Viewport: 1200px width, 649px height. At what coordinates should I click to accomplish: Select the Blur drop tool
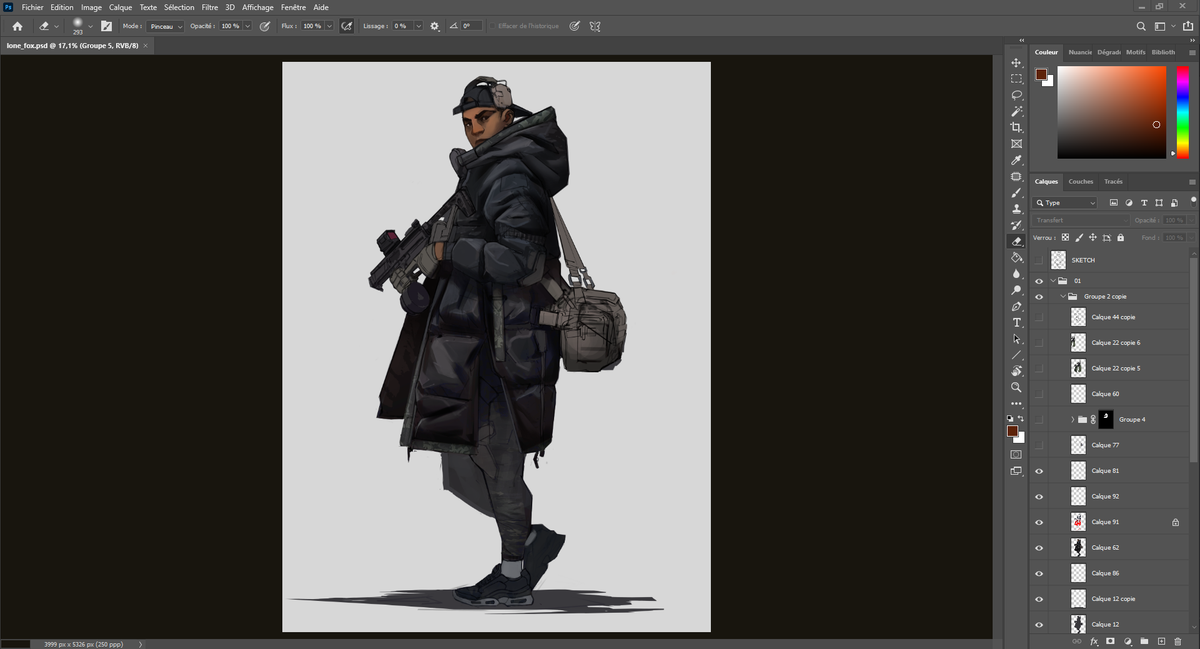click(1017, 273)
